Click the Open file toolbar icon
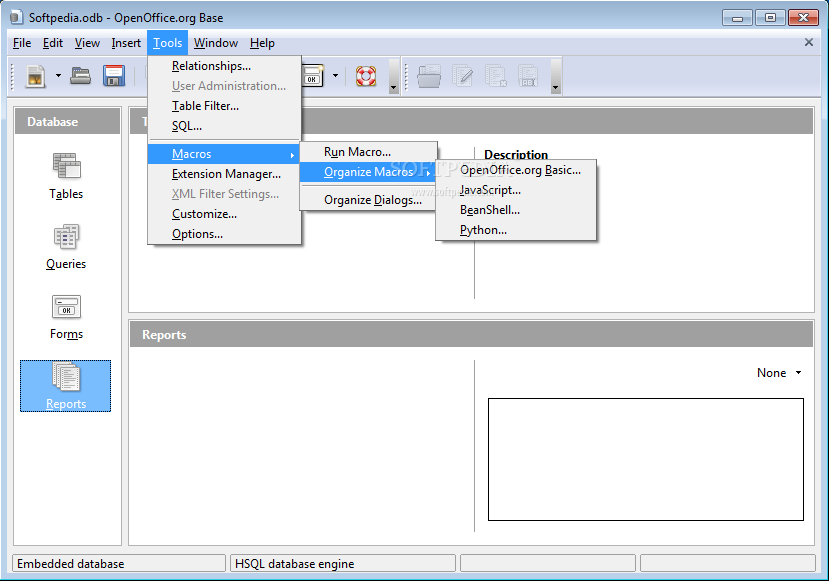The width and height of the screenshot is (829, 581). (x=80, y=76)
